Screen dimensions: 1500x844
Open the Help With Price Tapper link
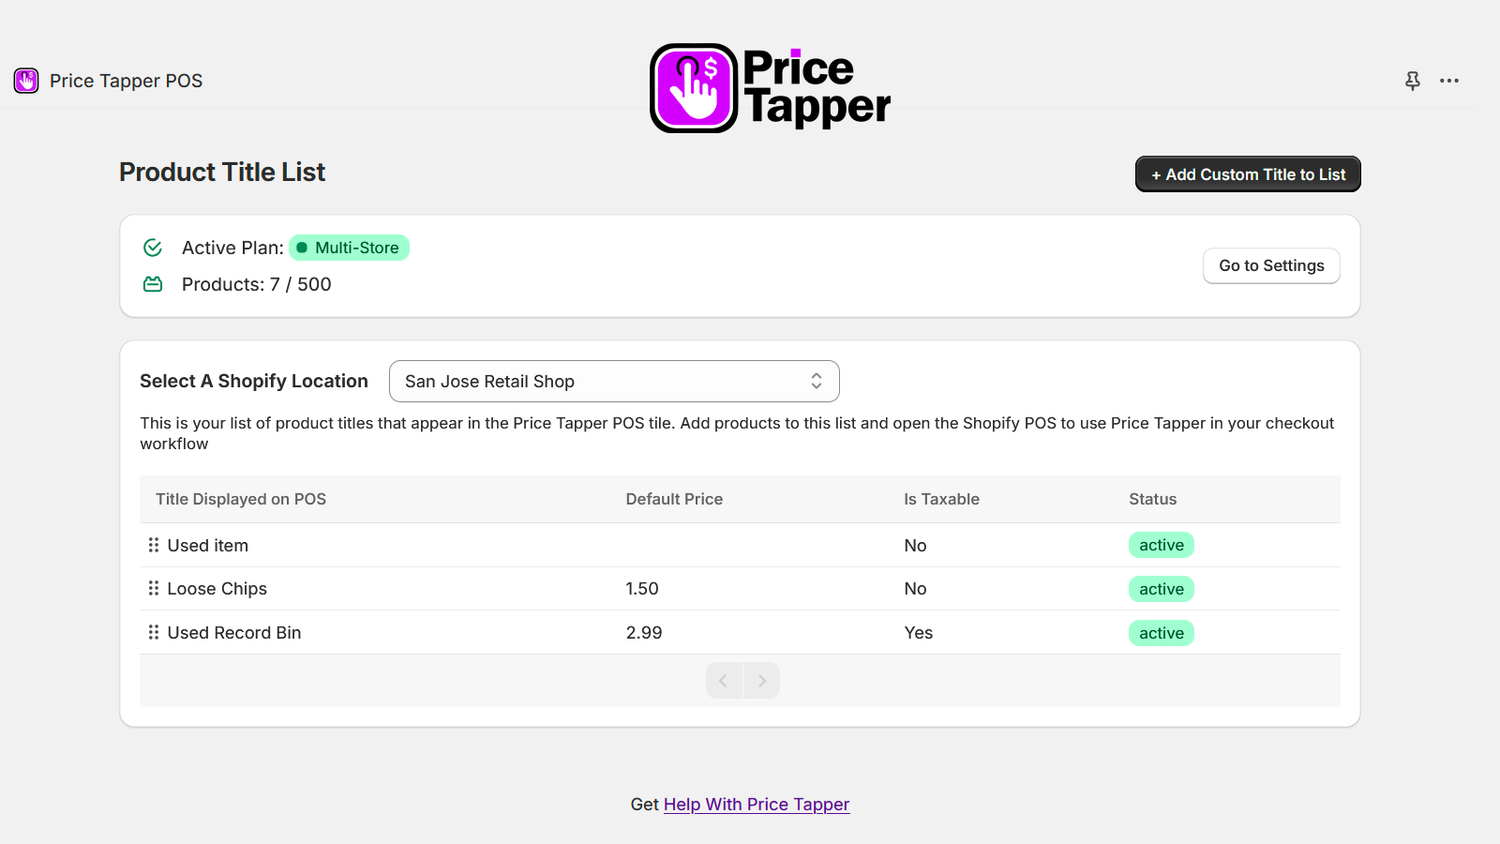click(x=757, y=804)
